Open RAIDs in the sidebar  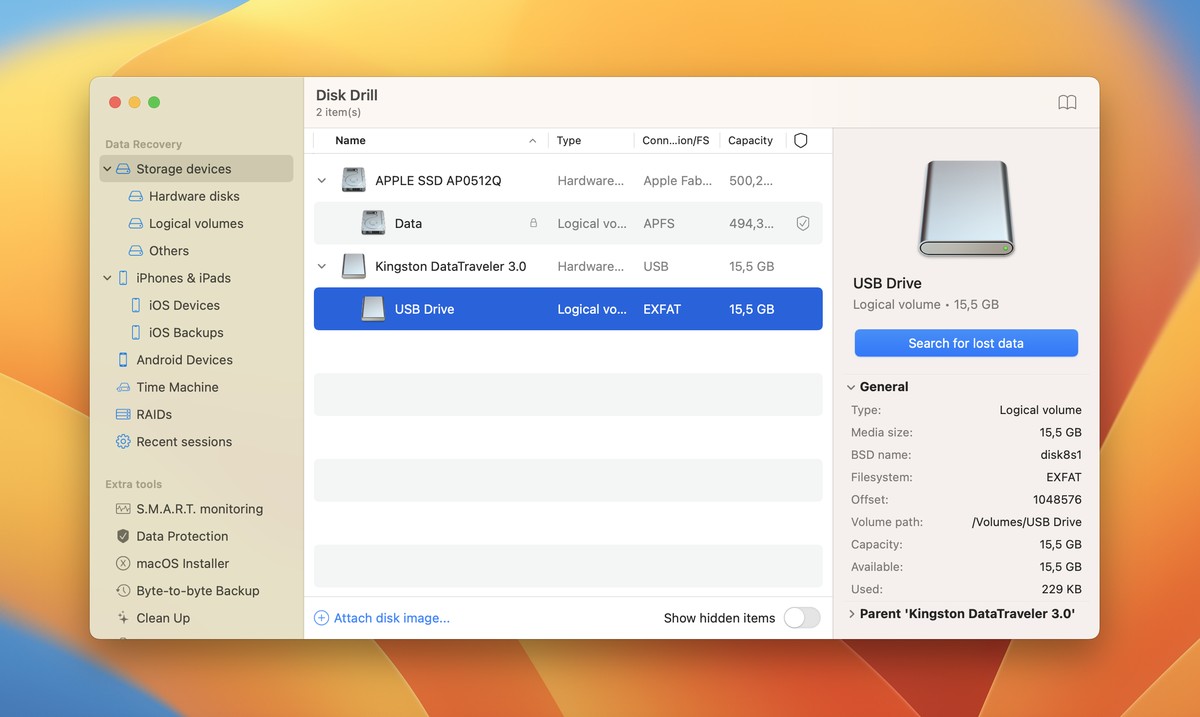pos(154,414)
